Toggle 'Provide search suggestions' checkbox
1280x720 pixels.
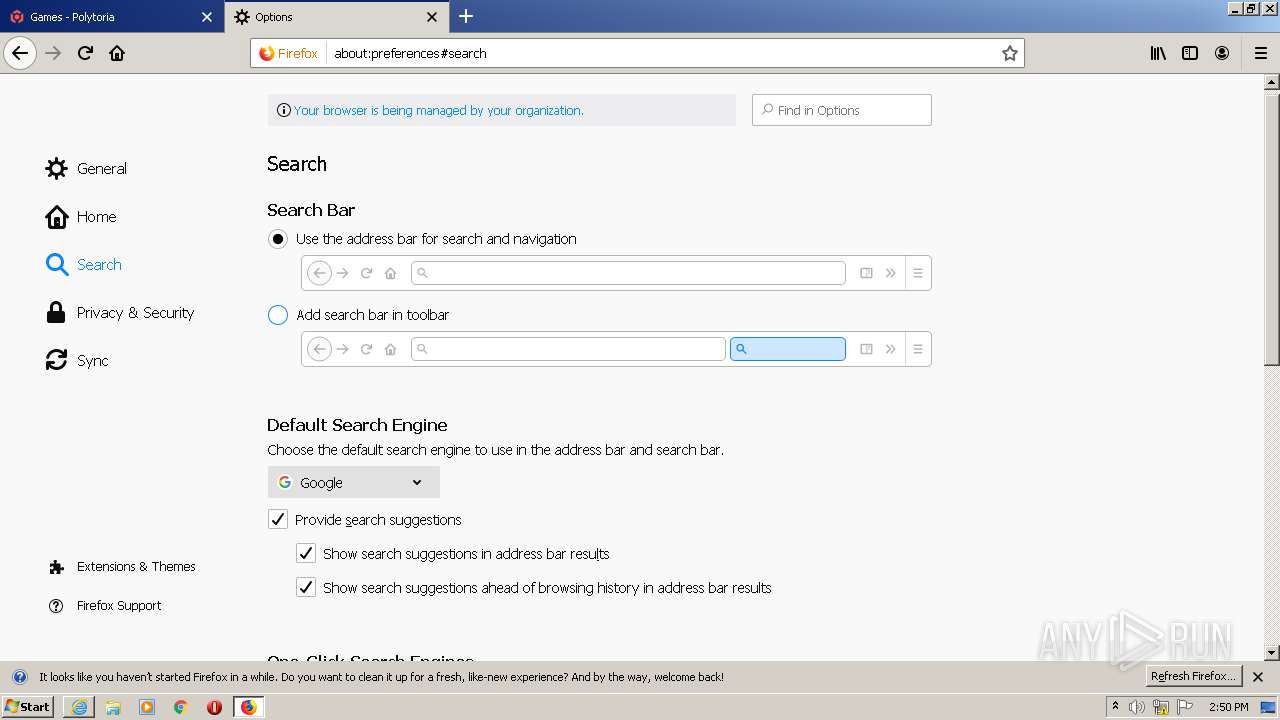pyautogui.click(x=278, y=520)
